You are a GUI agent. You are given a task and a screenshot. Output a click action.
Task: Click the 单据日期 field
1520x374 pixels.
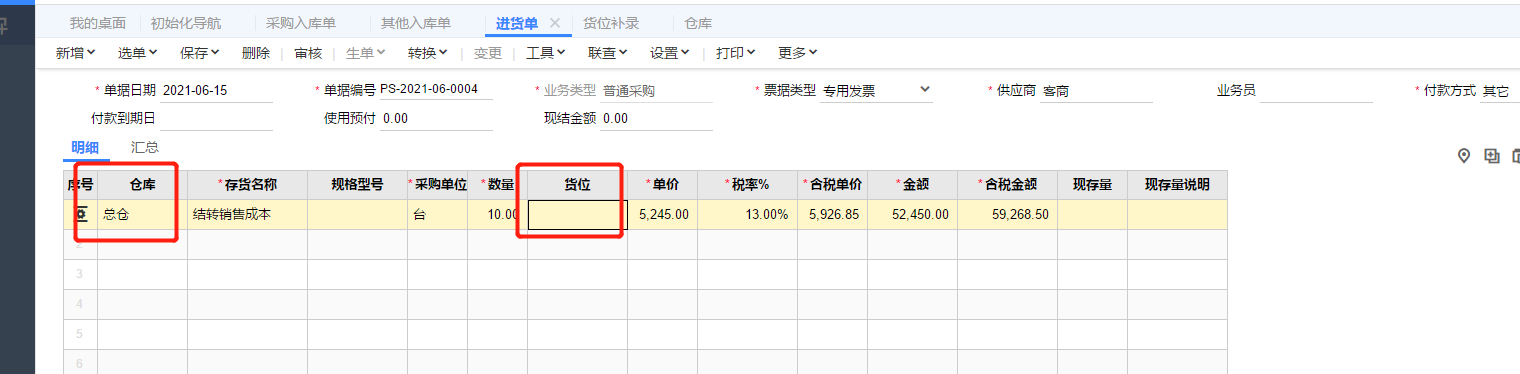216,91
